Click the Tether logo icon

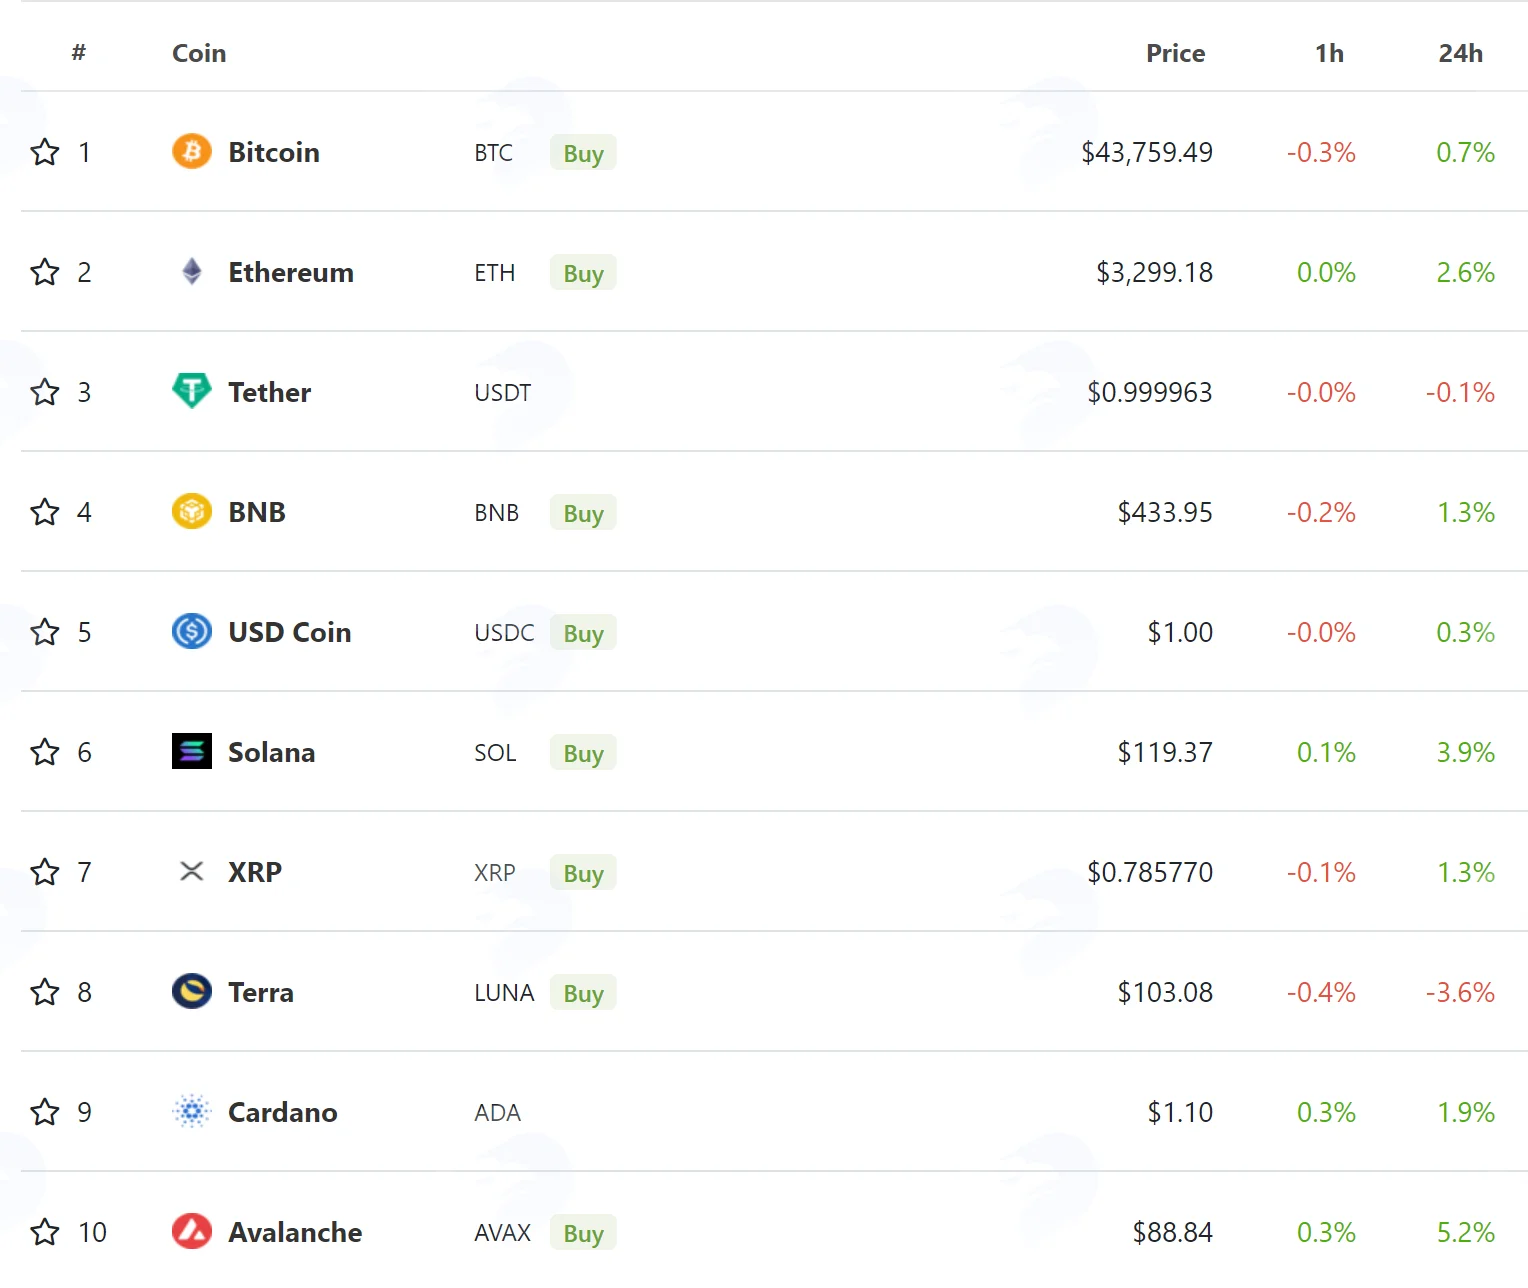coord(192,391)
